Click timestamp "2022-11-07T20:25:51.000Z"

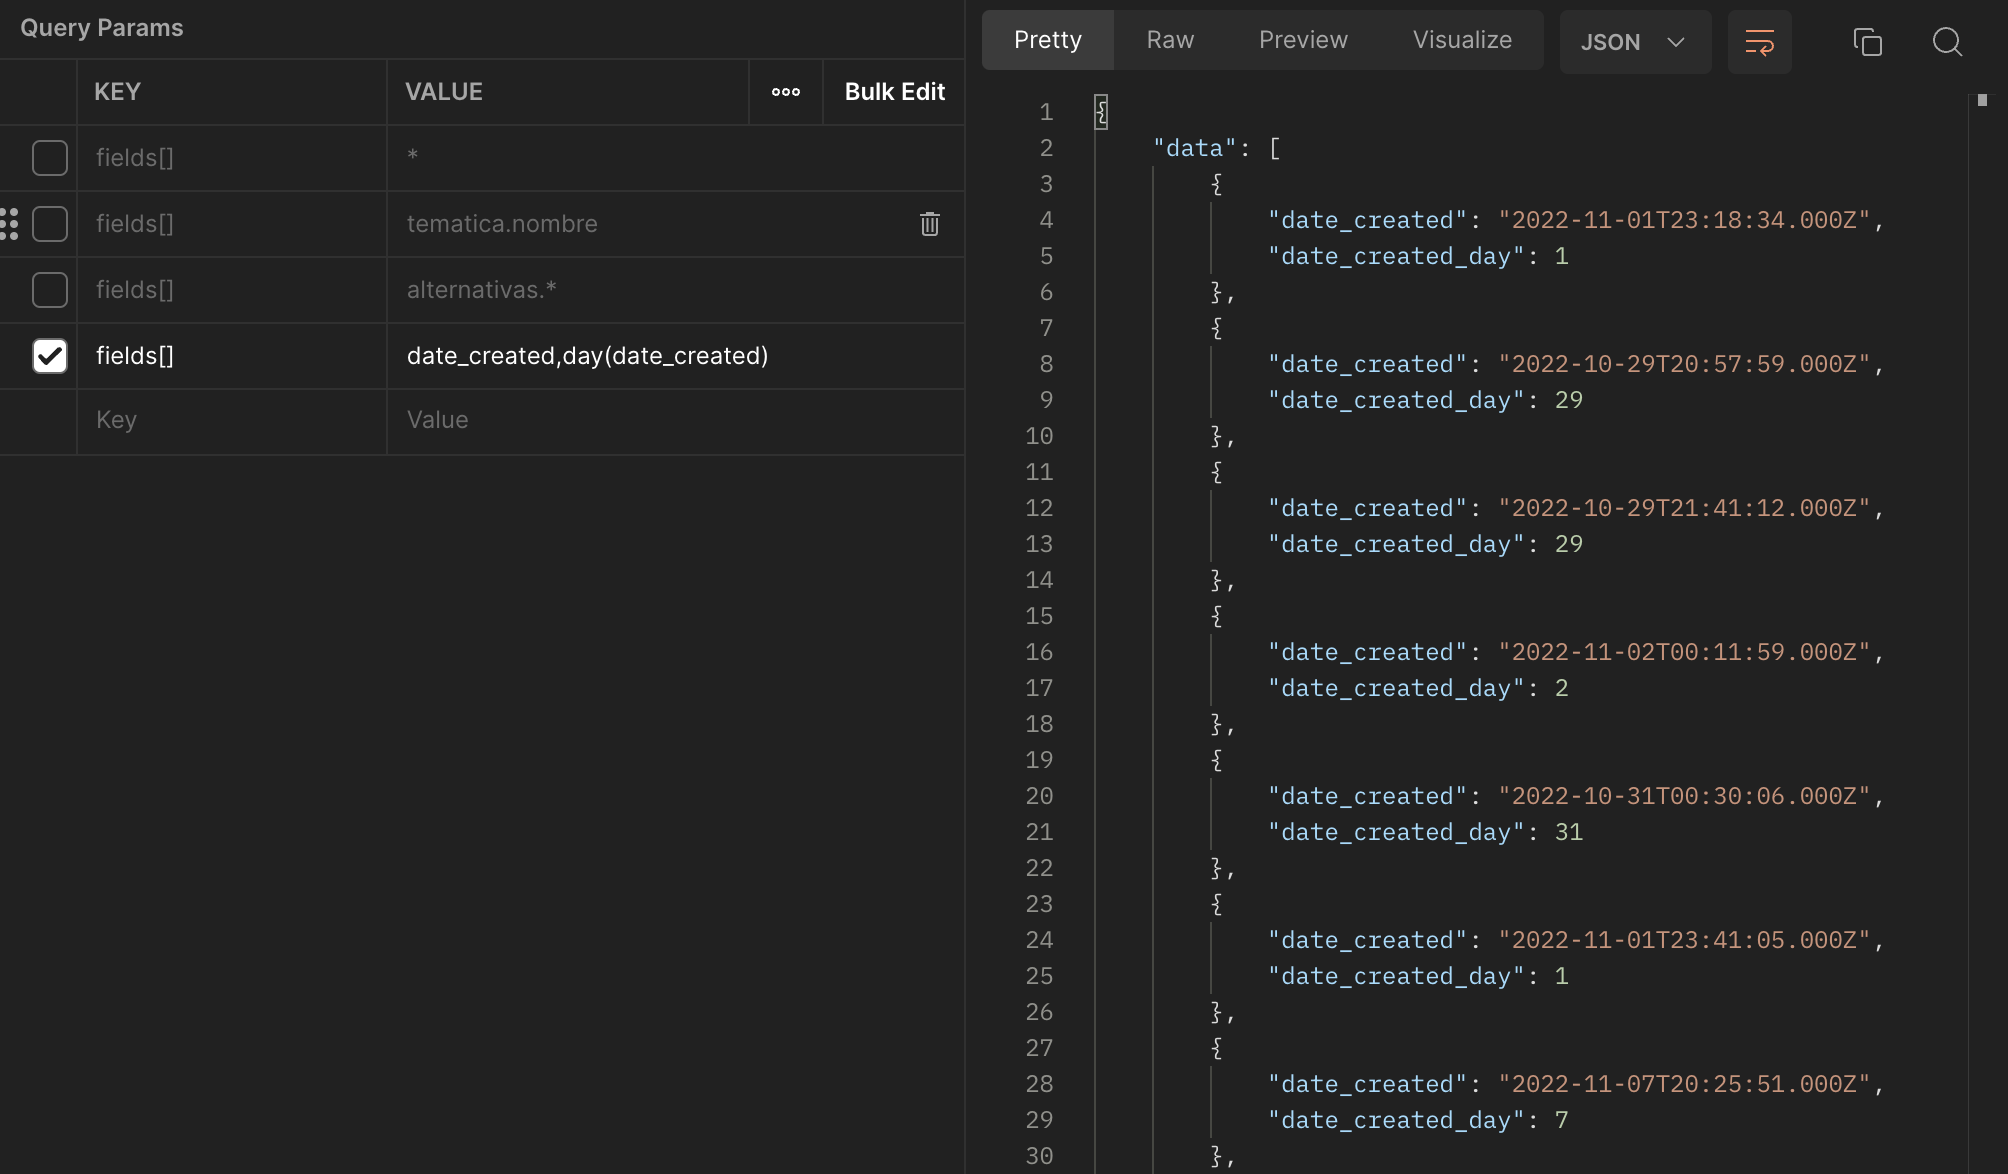point(1684,1084)
